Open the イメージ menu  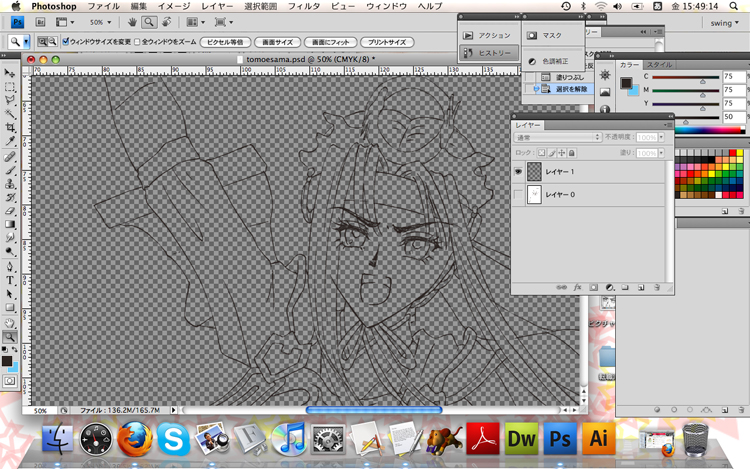pyautogui.click(x=174, y=6)
